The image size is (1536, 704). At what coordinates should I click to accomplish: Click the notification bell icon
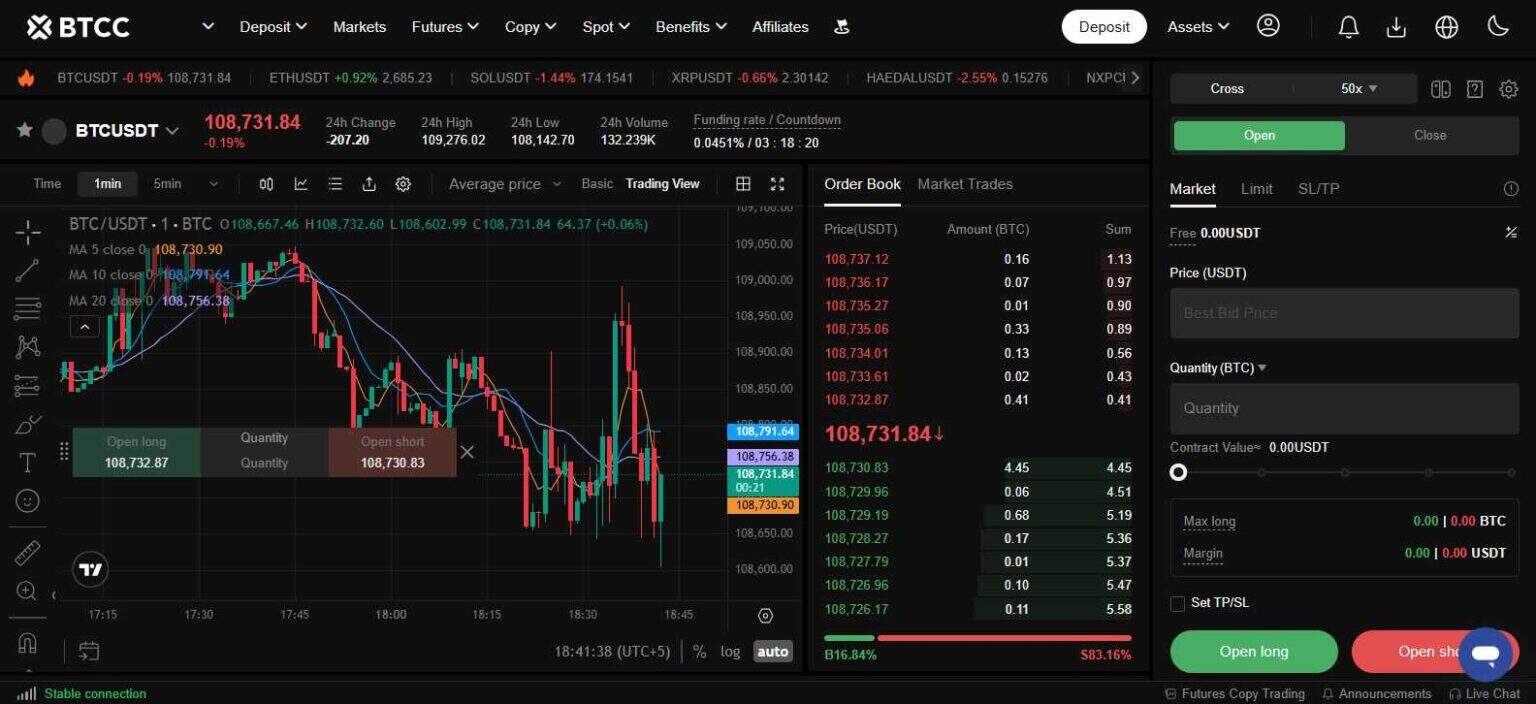coord(1348,27)
